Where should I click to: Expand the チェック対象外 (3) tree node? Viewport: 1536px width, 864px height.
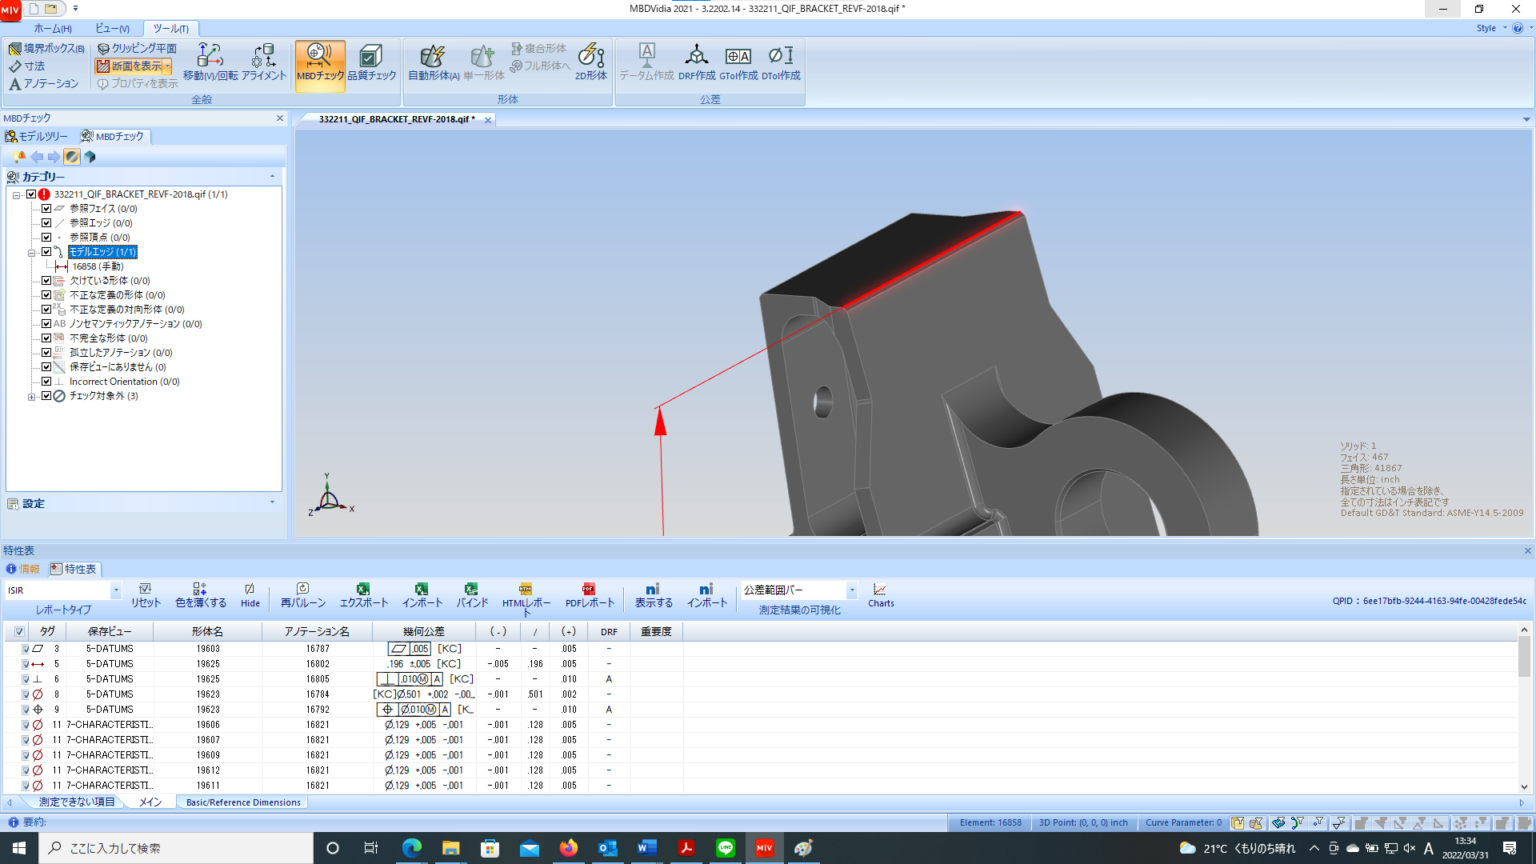pyautogui.click(x=32, y=397)
